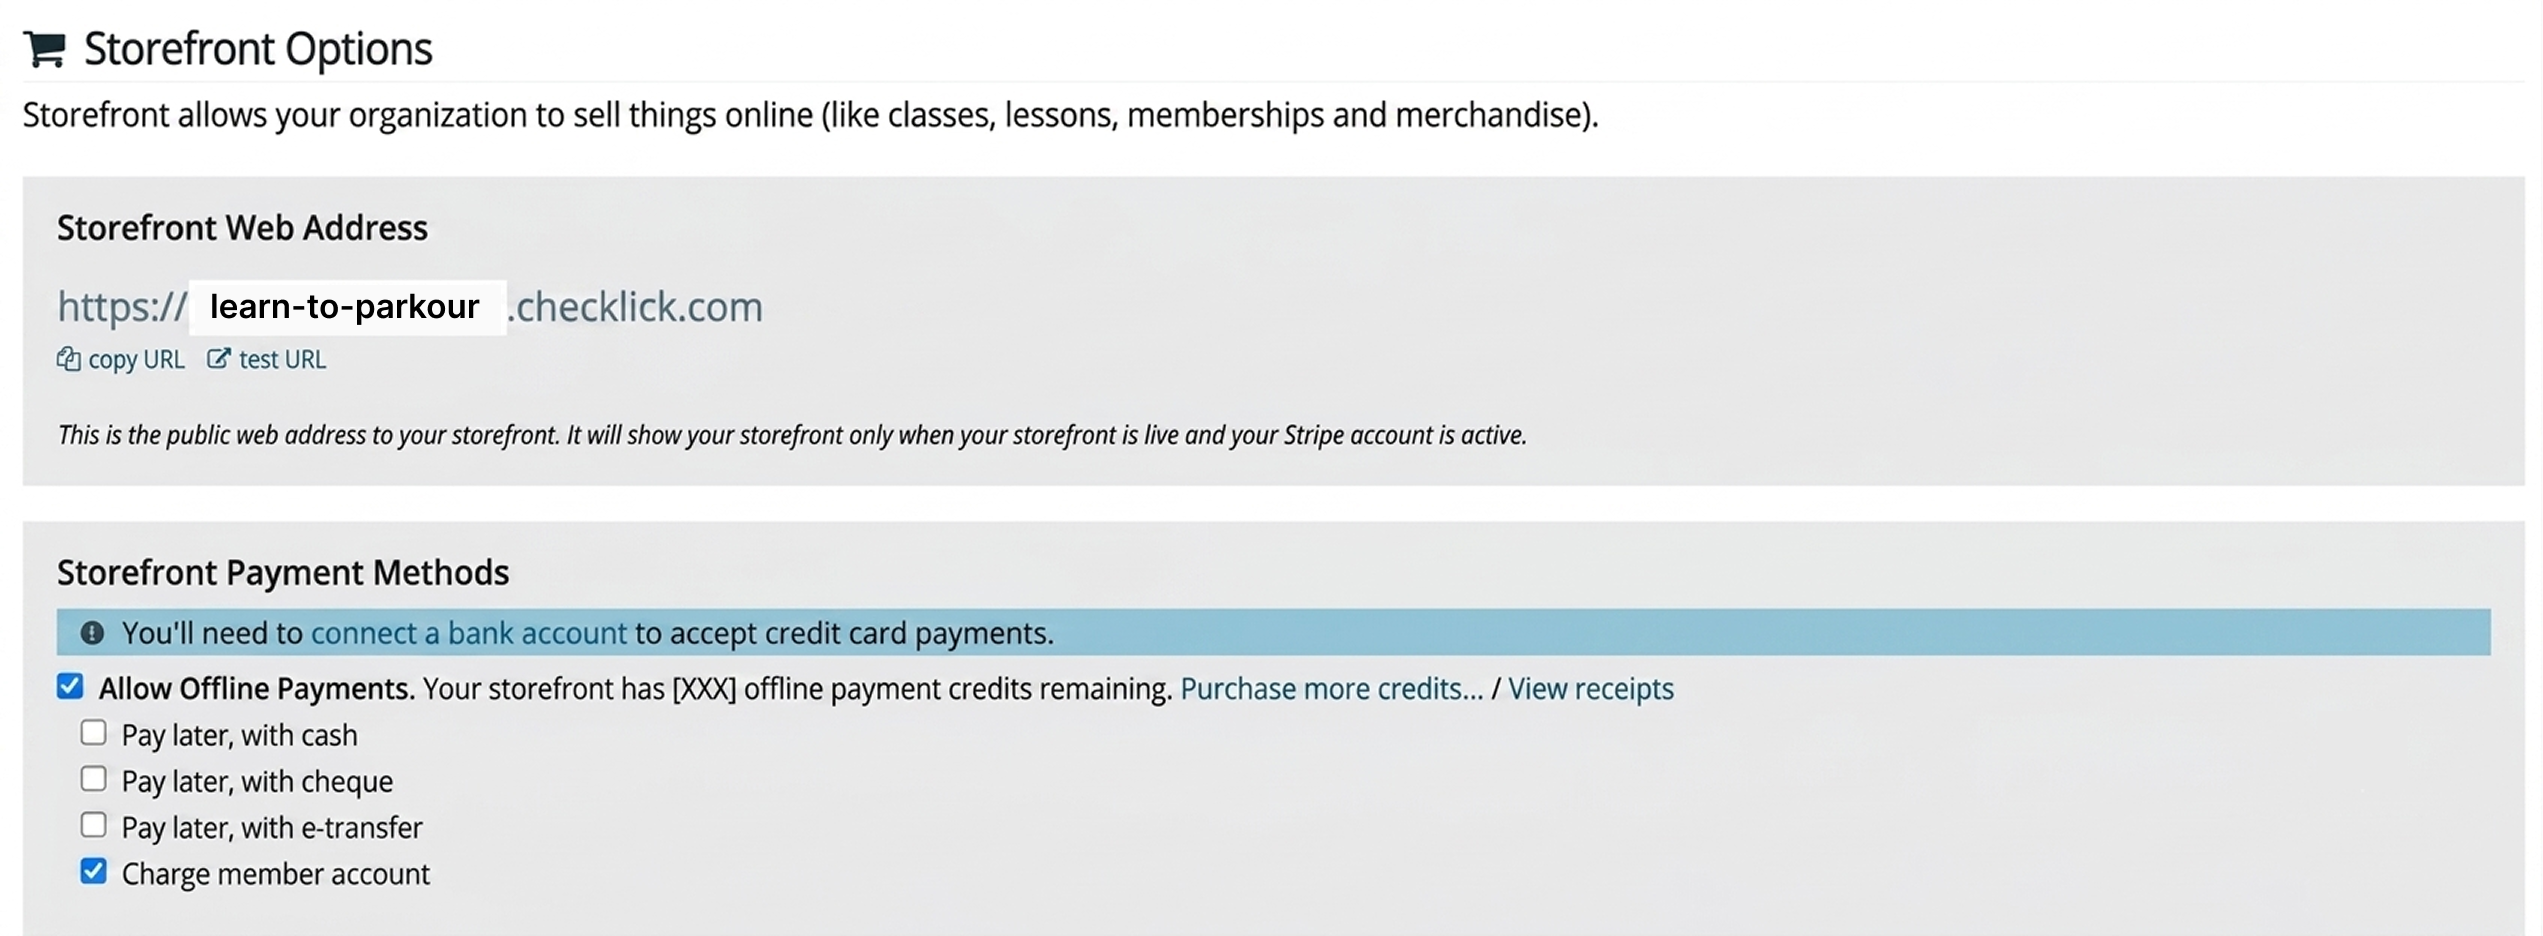Enable Pay later, with e-transfer

tap(93, 825)
